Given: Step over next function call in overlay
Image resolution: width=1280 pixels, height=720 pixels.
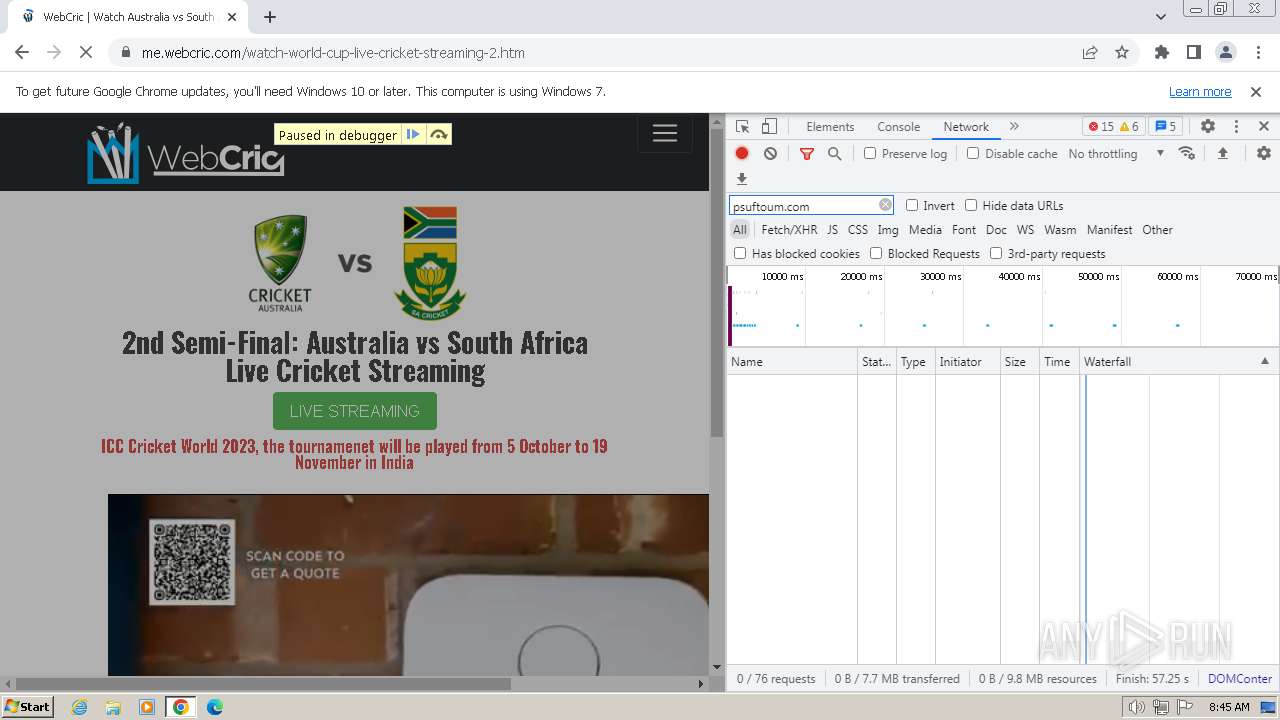Looking at the screenshot, I should coord(438,135).
